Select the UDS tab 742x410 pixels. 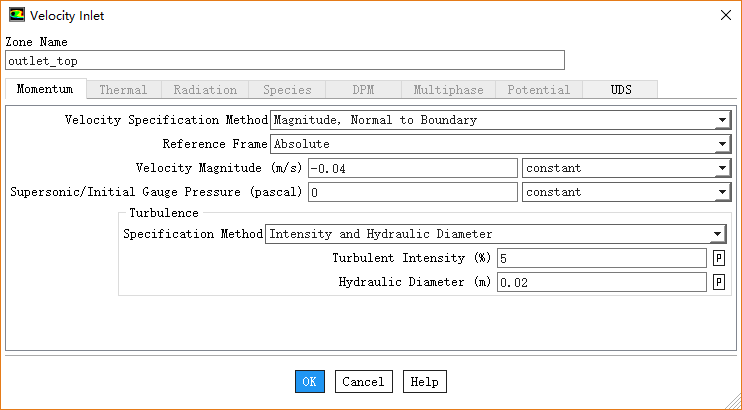621,90
